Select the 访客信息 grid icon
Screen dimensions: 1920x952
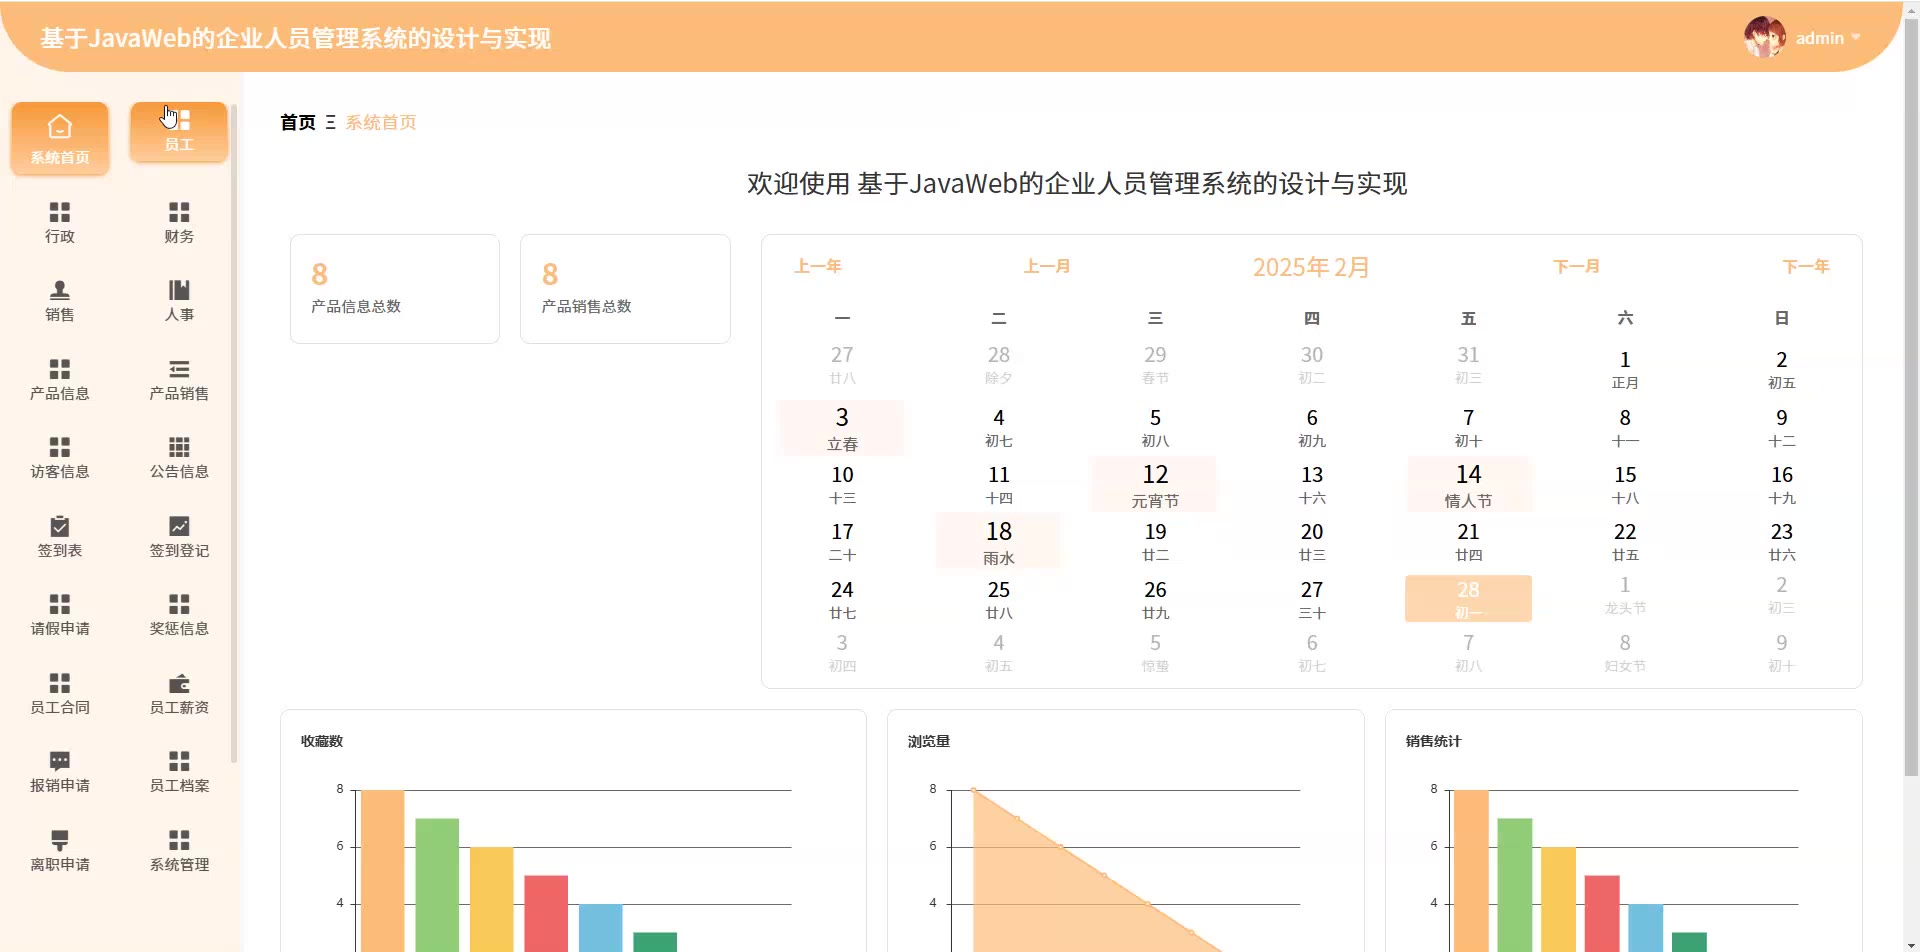click(60, 447)
